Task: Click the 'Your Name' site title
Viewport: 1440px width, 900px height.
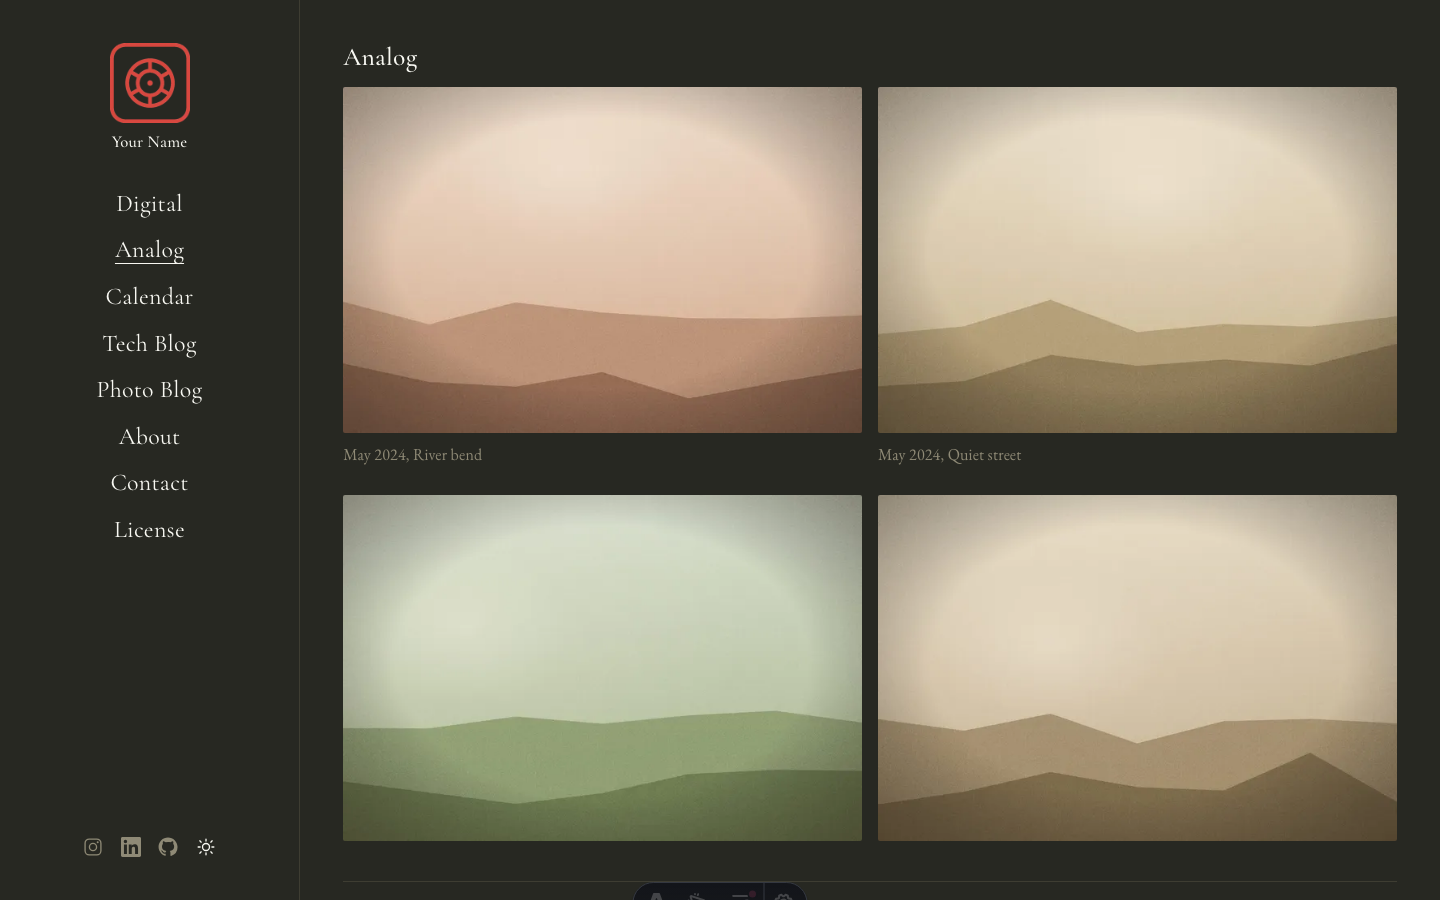Action: tap(149, 142)
